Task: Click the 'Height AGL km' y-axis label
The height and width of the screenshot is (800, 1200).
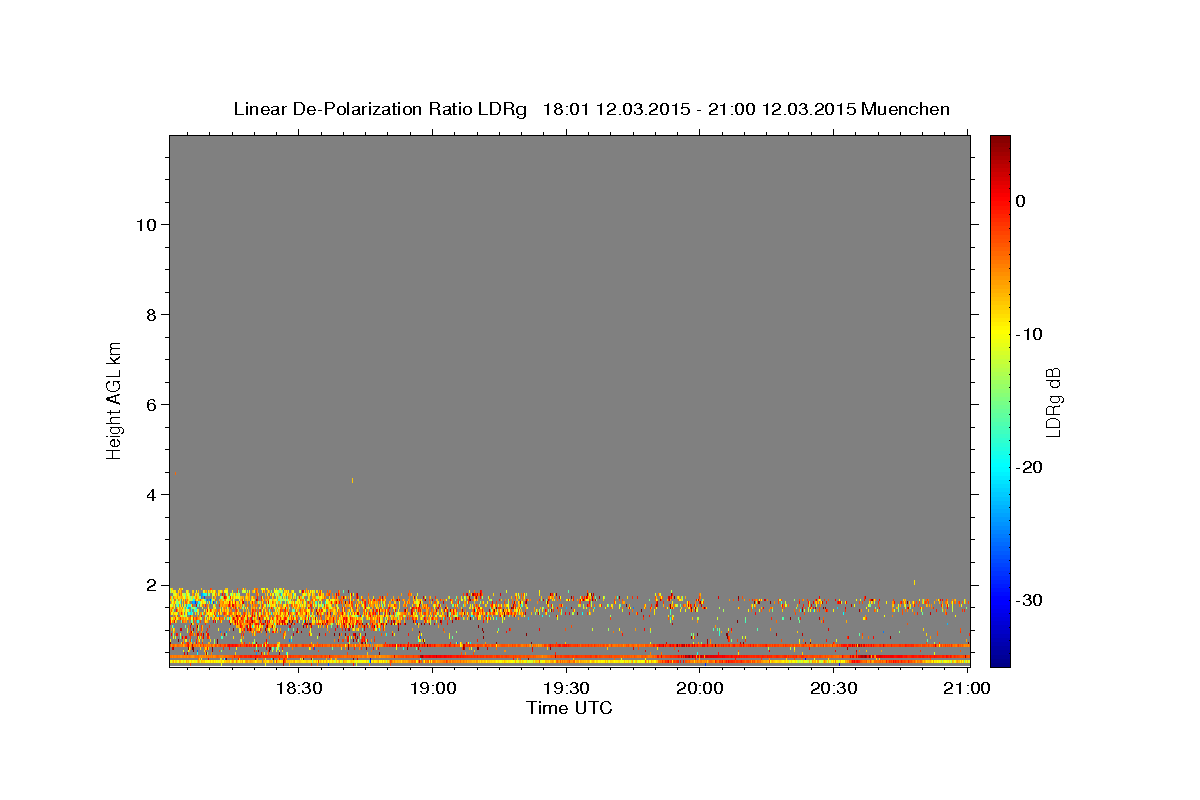Action: [x=114, y=400]
